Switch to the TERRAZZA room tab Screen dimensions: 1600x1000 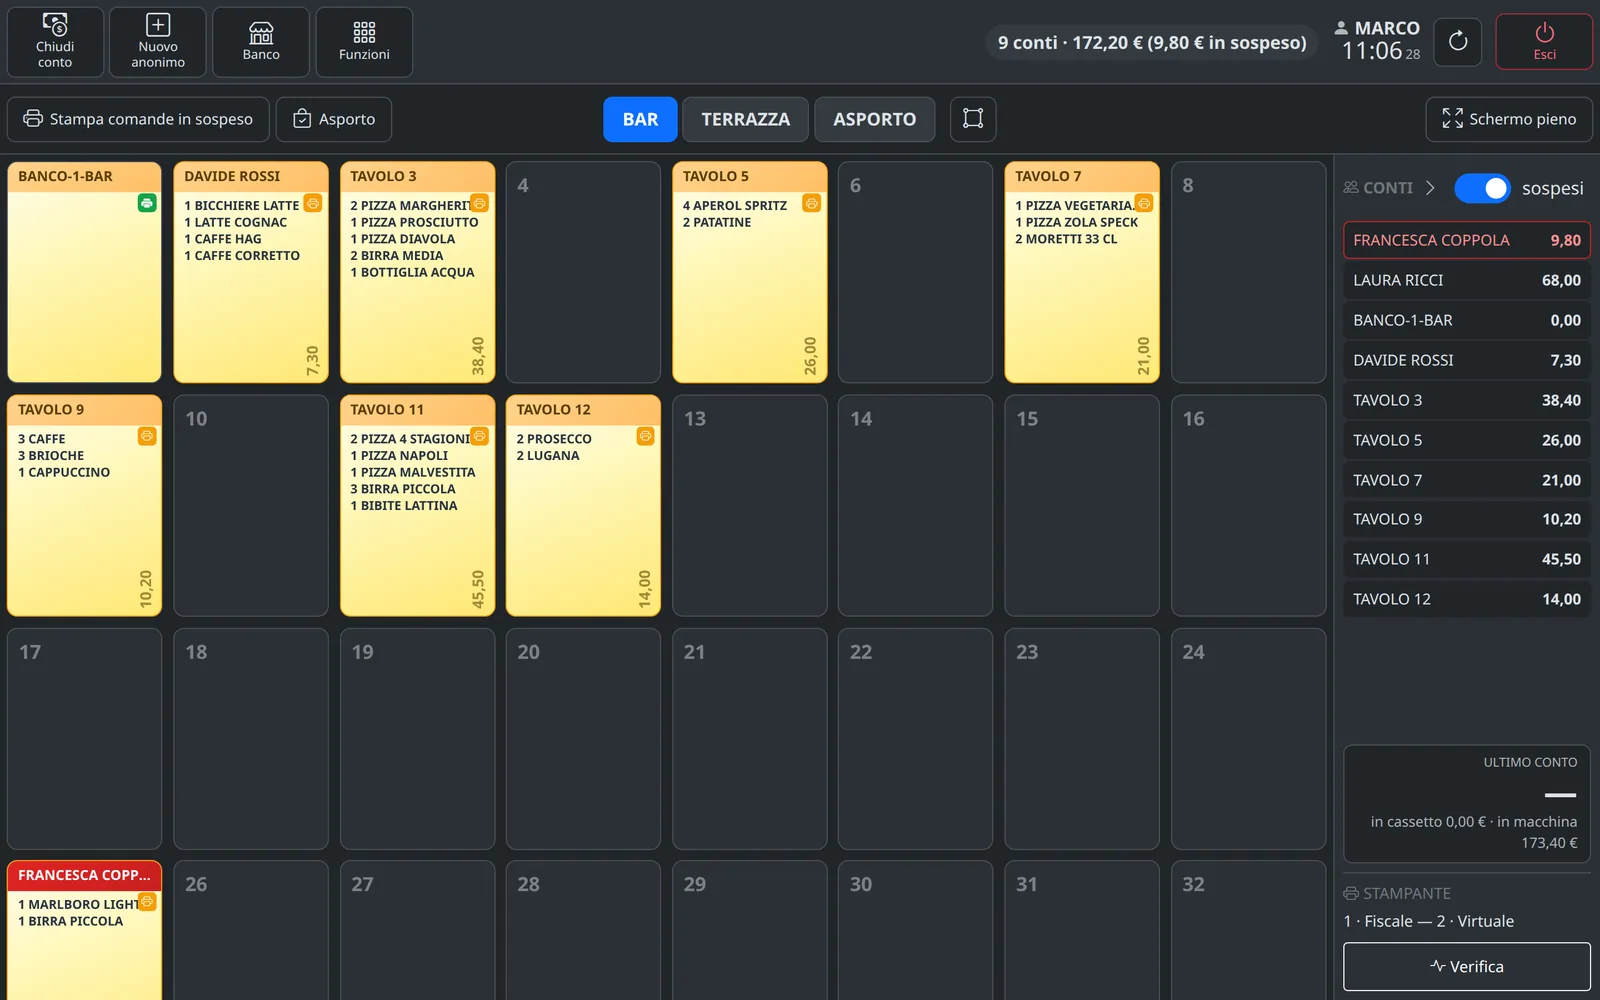click(745, 119)
